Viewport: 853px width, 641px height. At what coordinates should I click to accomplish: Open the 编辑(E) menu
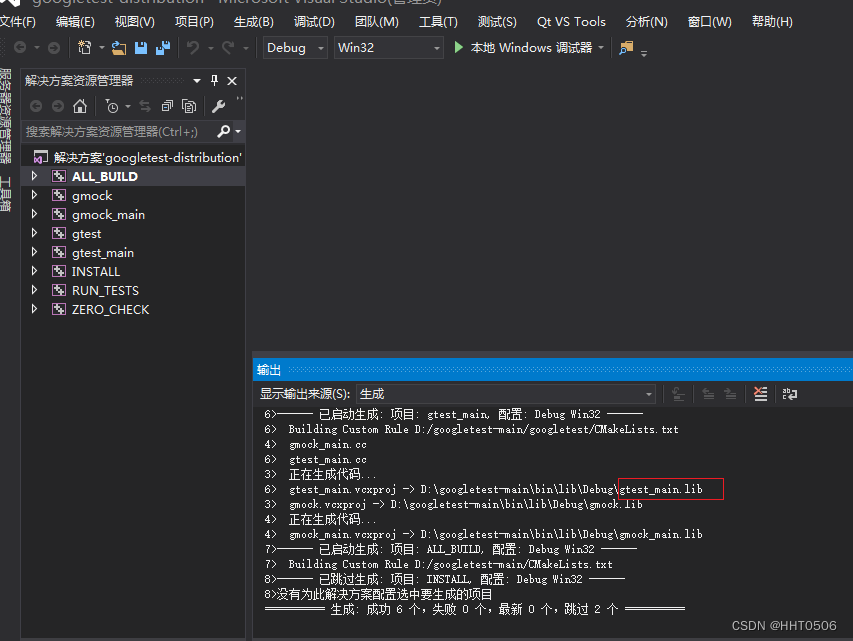75,22
